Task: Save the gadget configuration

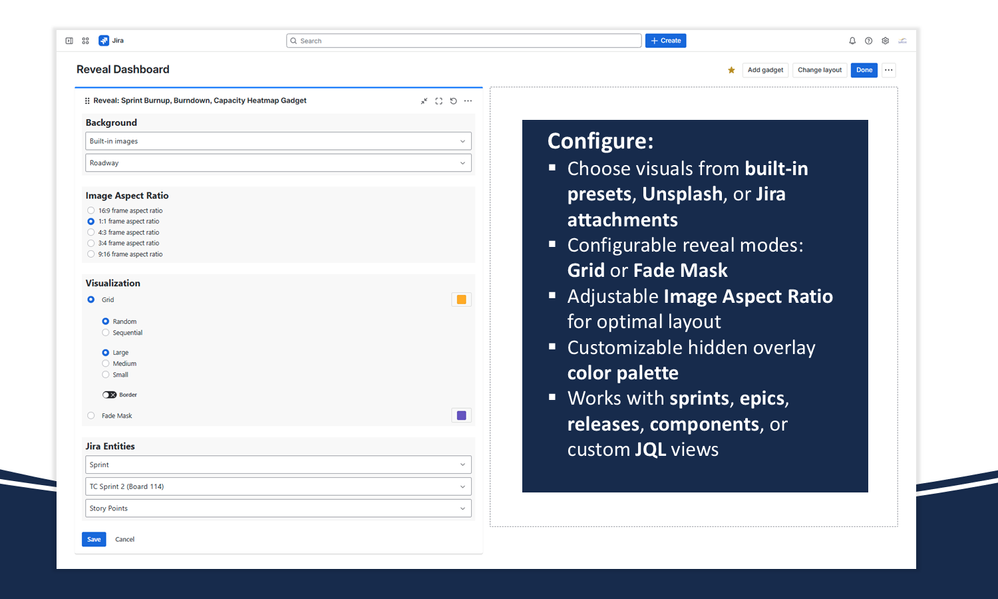Action: coord(94,539)
